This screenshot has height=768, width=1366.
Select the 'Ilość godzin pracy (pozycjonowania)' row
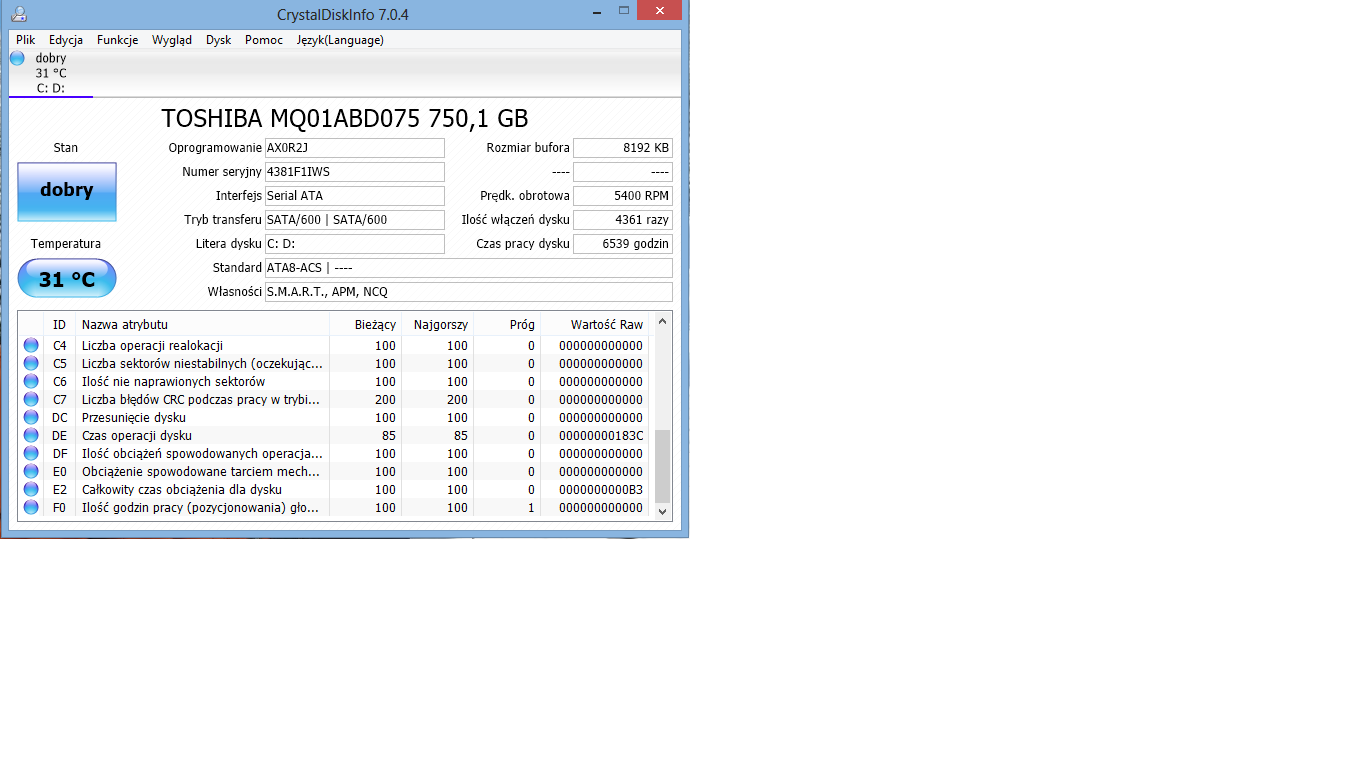(x=334, y=507)
